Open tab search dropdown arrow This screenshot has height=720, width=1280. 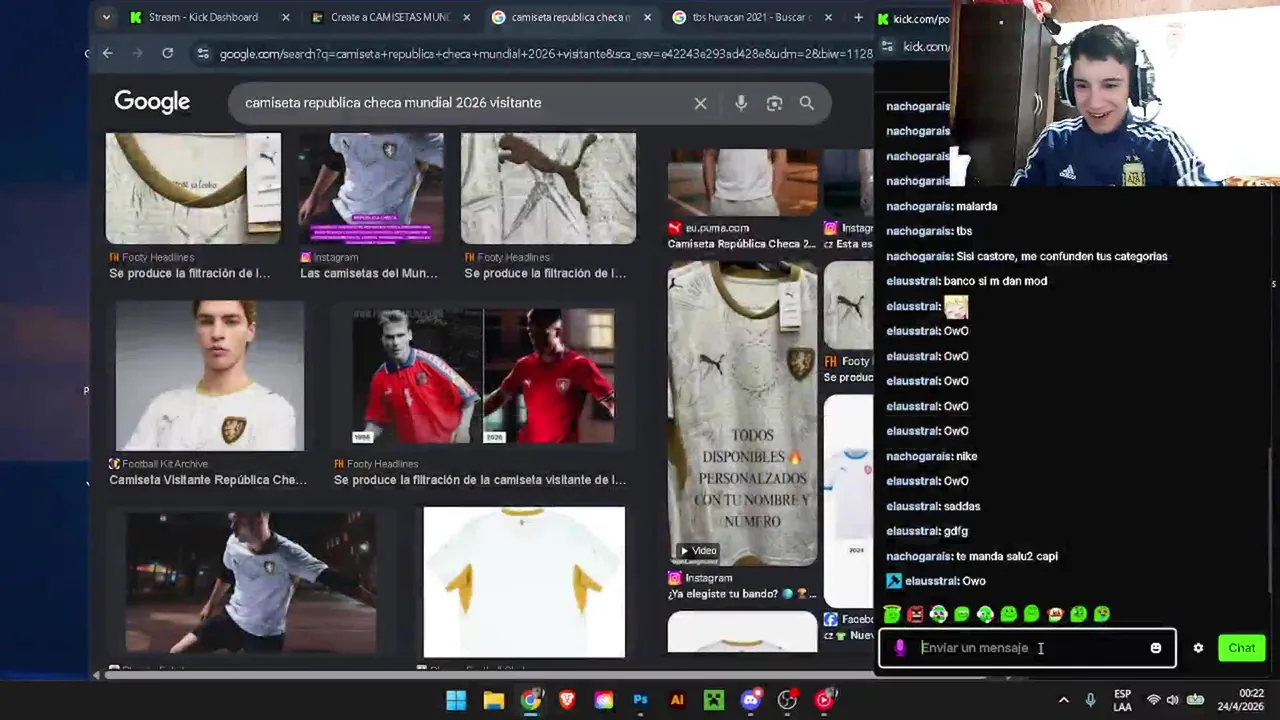pos(106,17)
